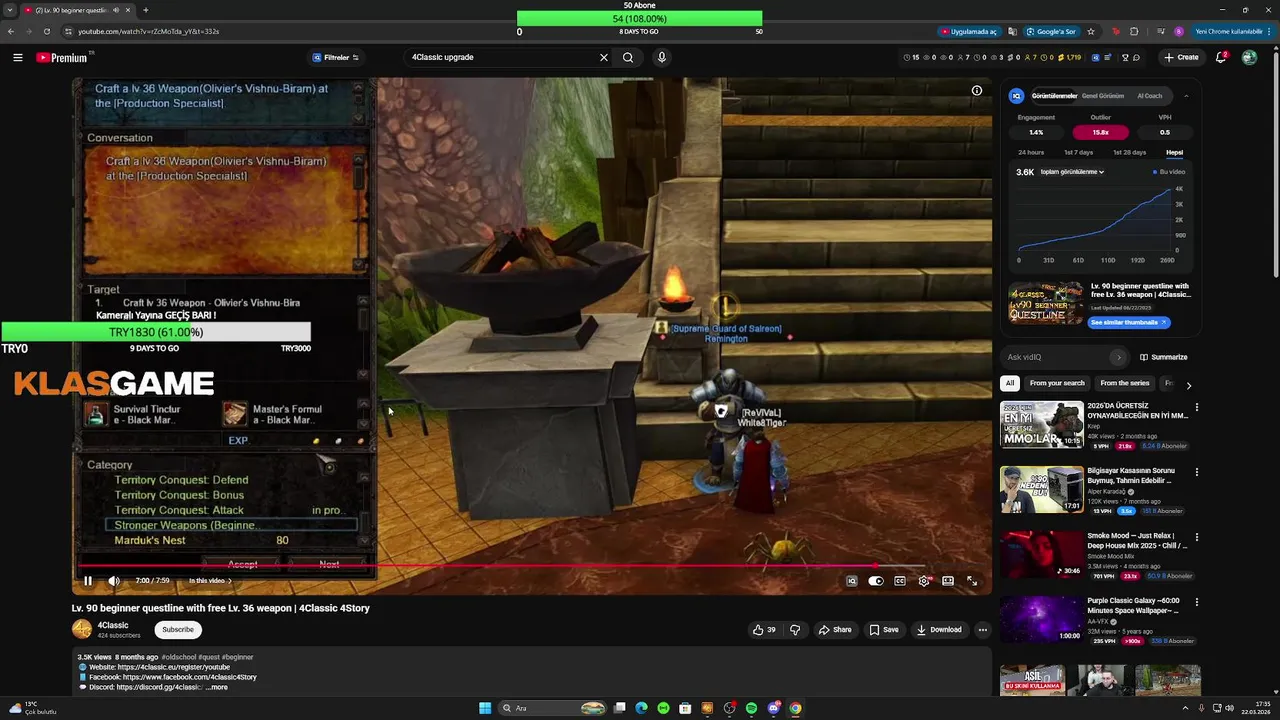Select the vidIQ Görüntülenmeler tab
Image resolution: width=1280 pixels, height=720 pixels.
[x=1054, y=96]
